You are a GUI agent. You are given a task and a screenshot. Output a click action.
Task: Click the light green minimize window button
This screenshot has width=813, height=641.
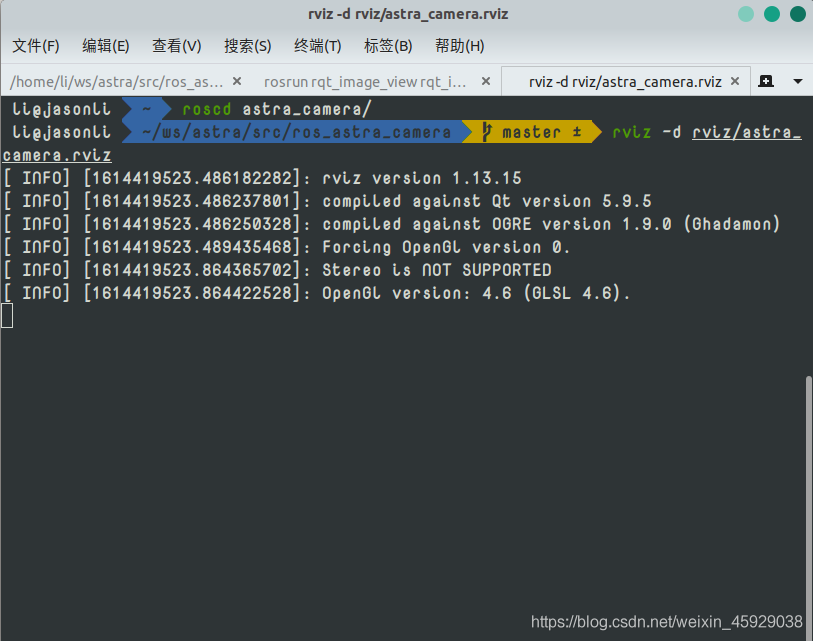coord(746,14)
